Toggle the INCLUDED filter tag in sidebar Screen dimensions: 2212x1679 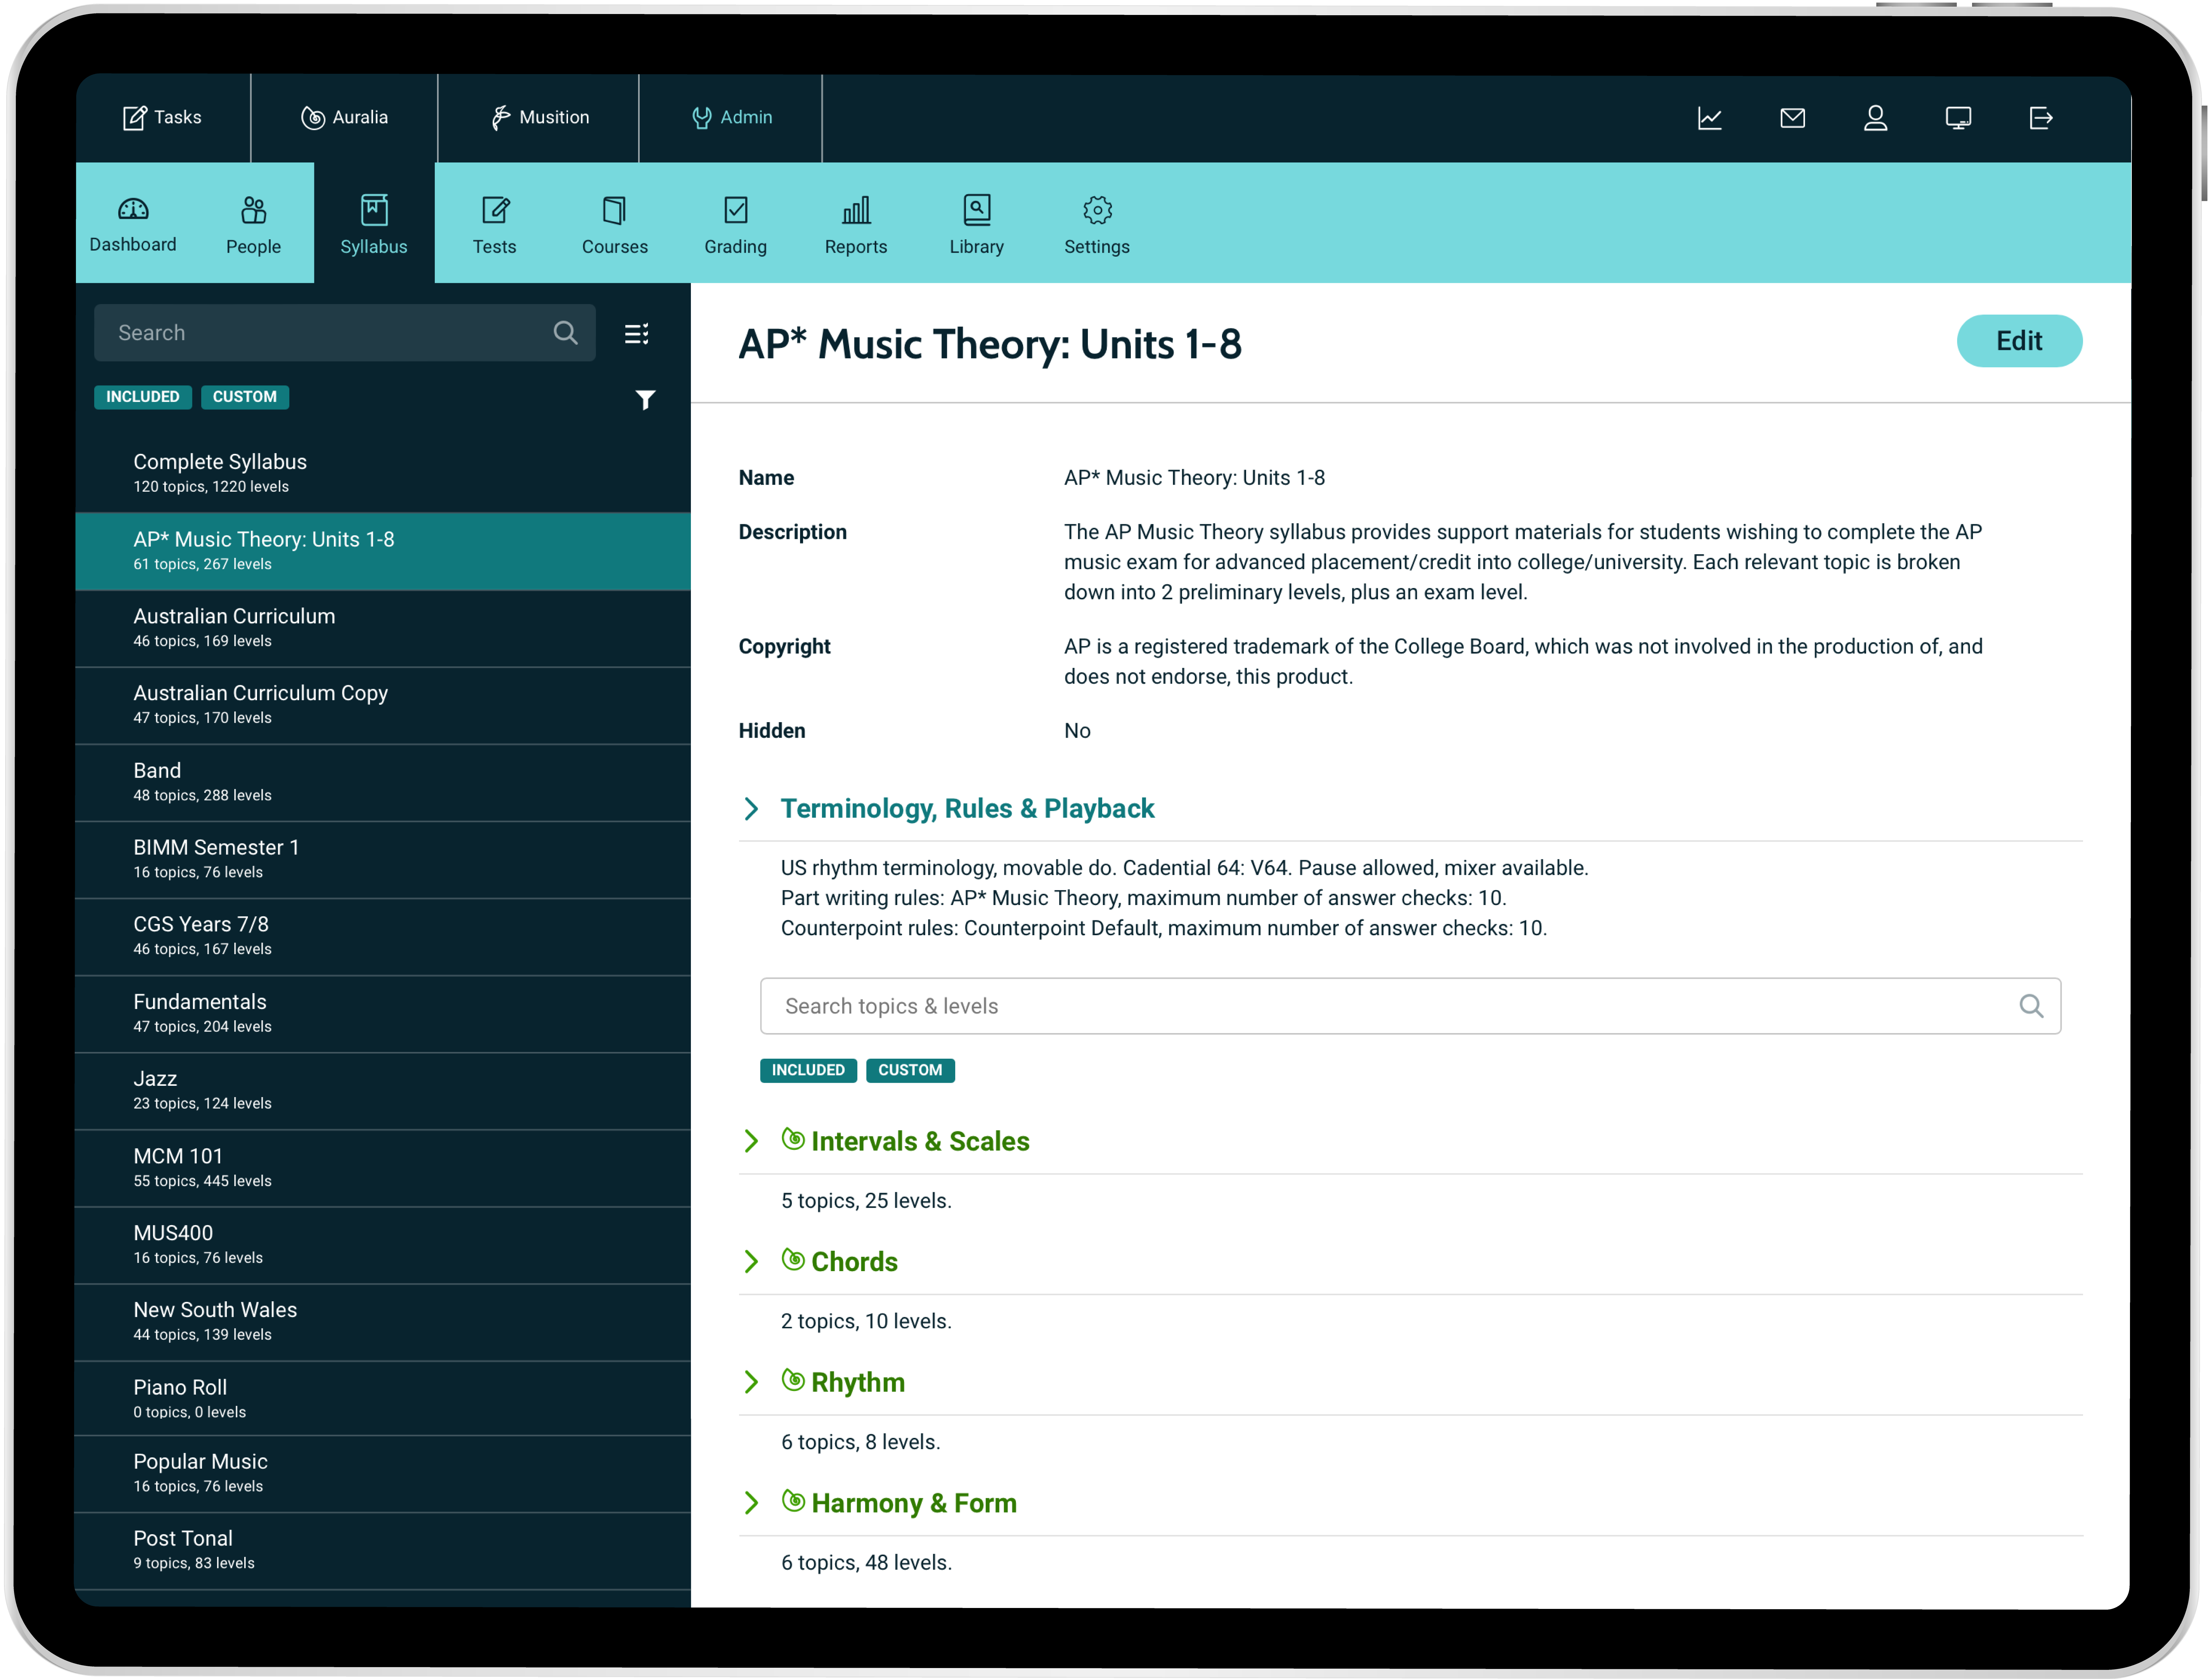tap(143, 397)
